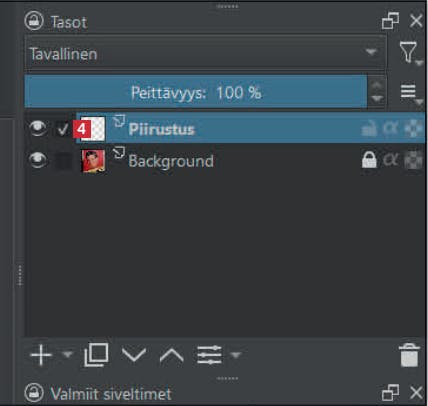Screen dimensions: 428x406
Task: Hide the Piirustus layer
Action: pyautogui.click(x=38, y=128)
